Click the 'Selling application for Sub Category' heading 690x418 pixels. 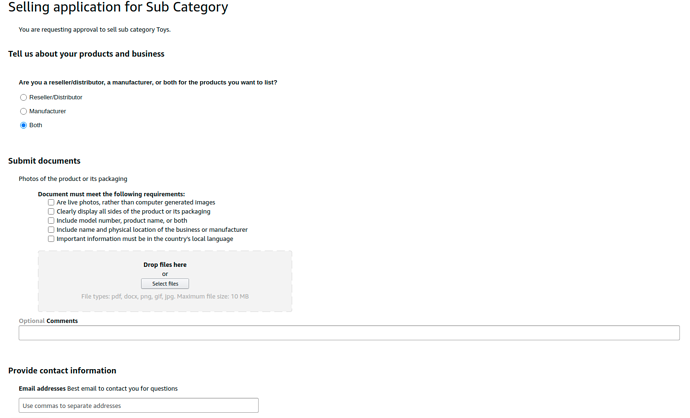click(x=118, y=8)
